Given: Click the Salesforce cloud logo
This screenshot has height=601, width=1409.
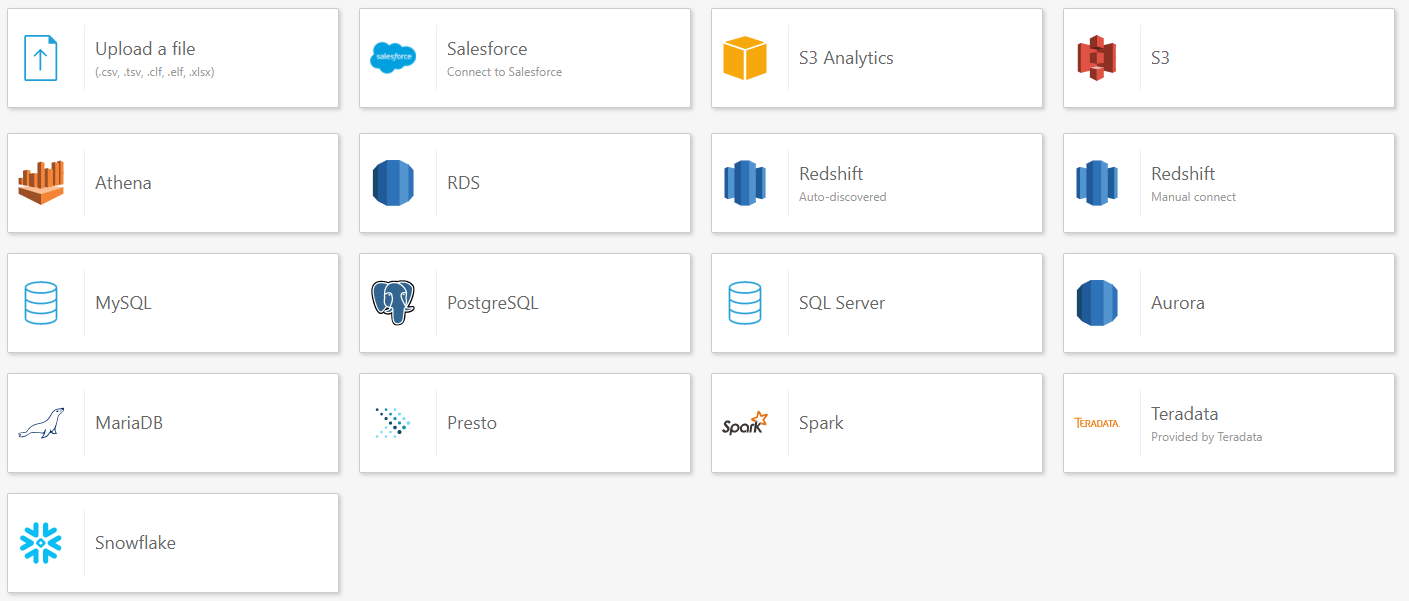Looking at the screenshot, I should (x=393, y=58).
